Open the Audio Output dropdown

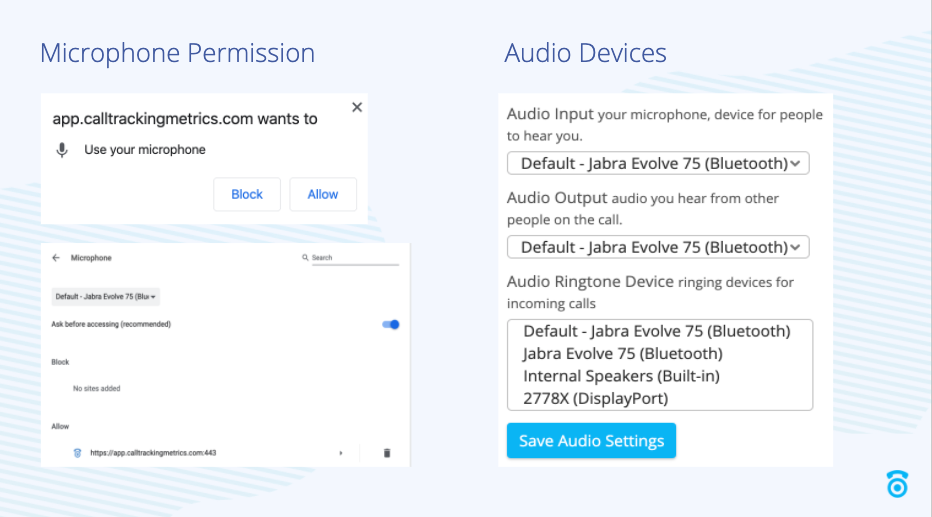point(657,247)
